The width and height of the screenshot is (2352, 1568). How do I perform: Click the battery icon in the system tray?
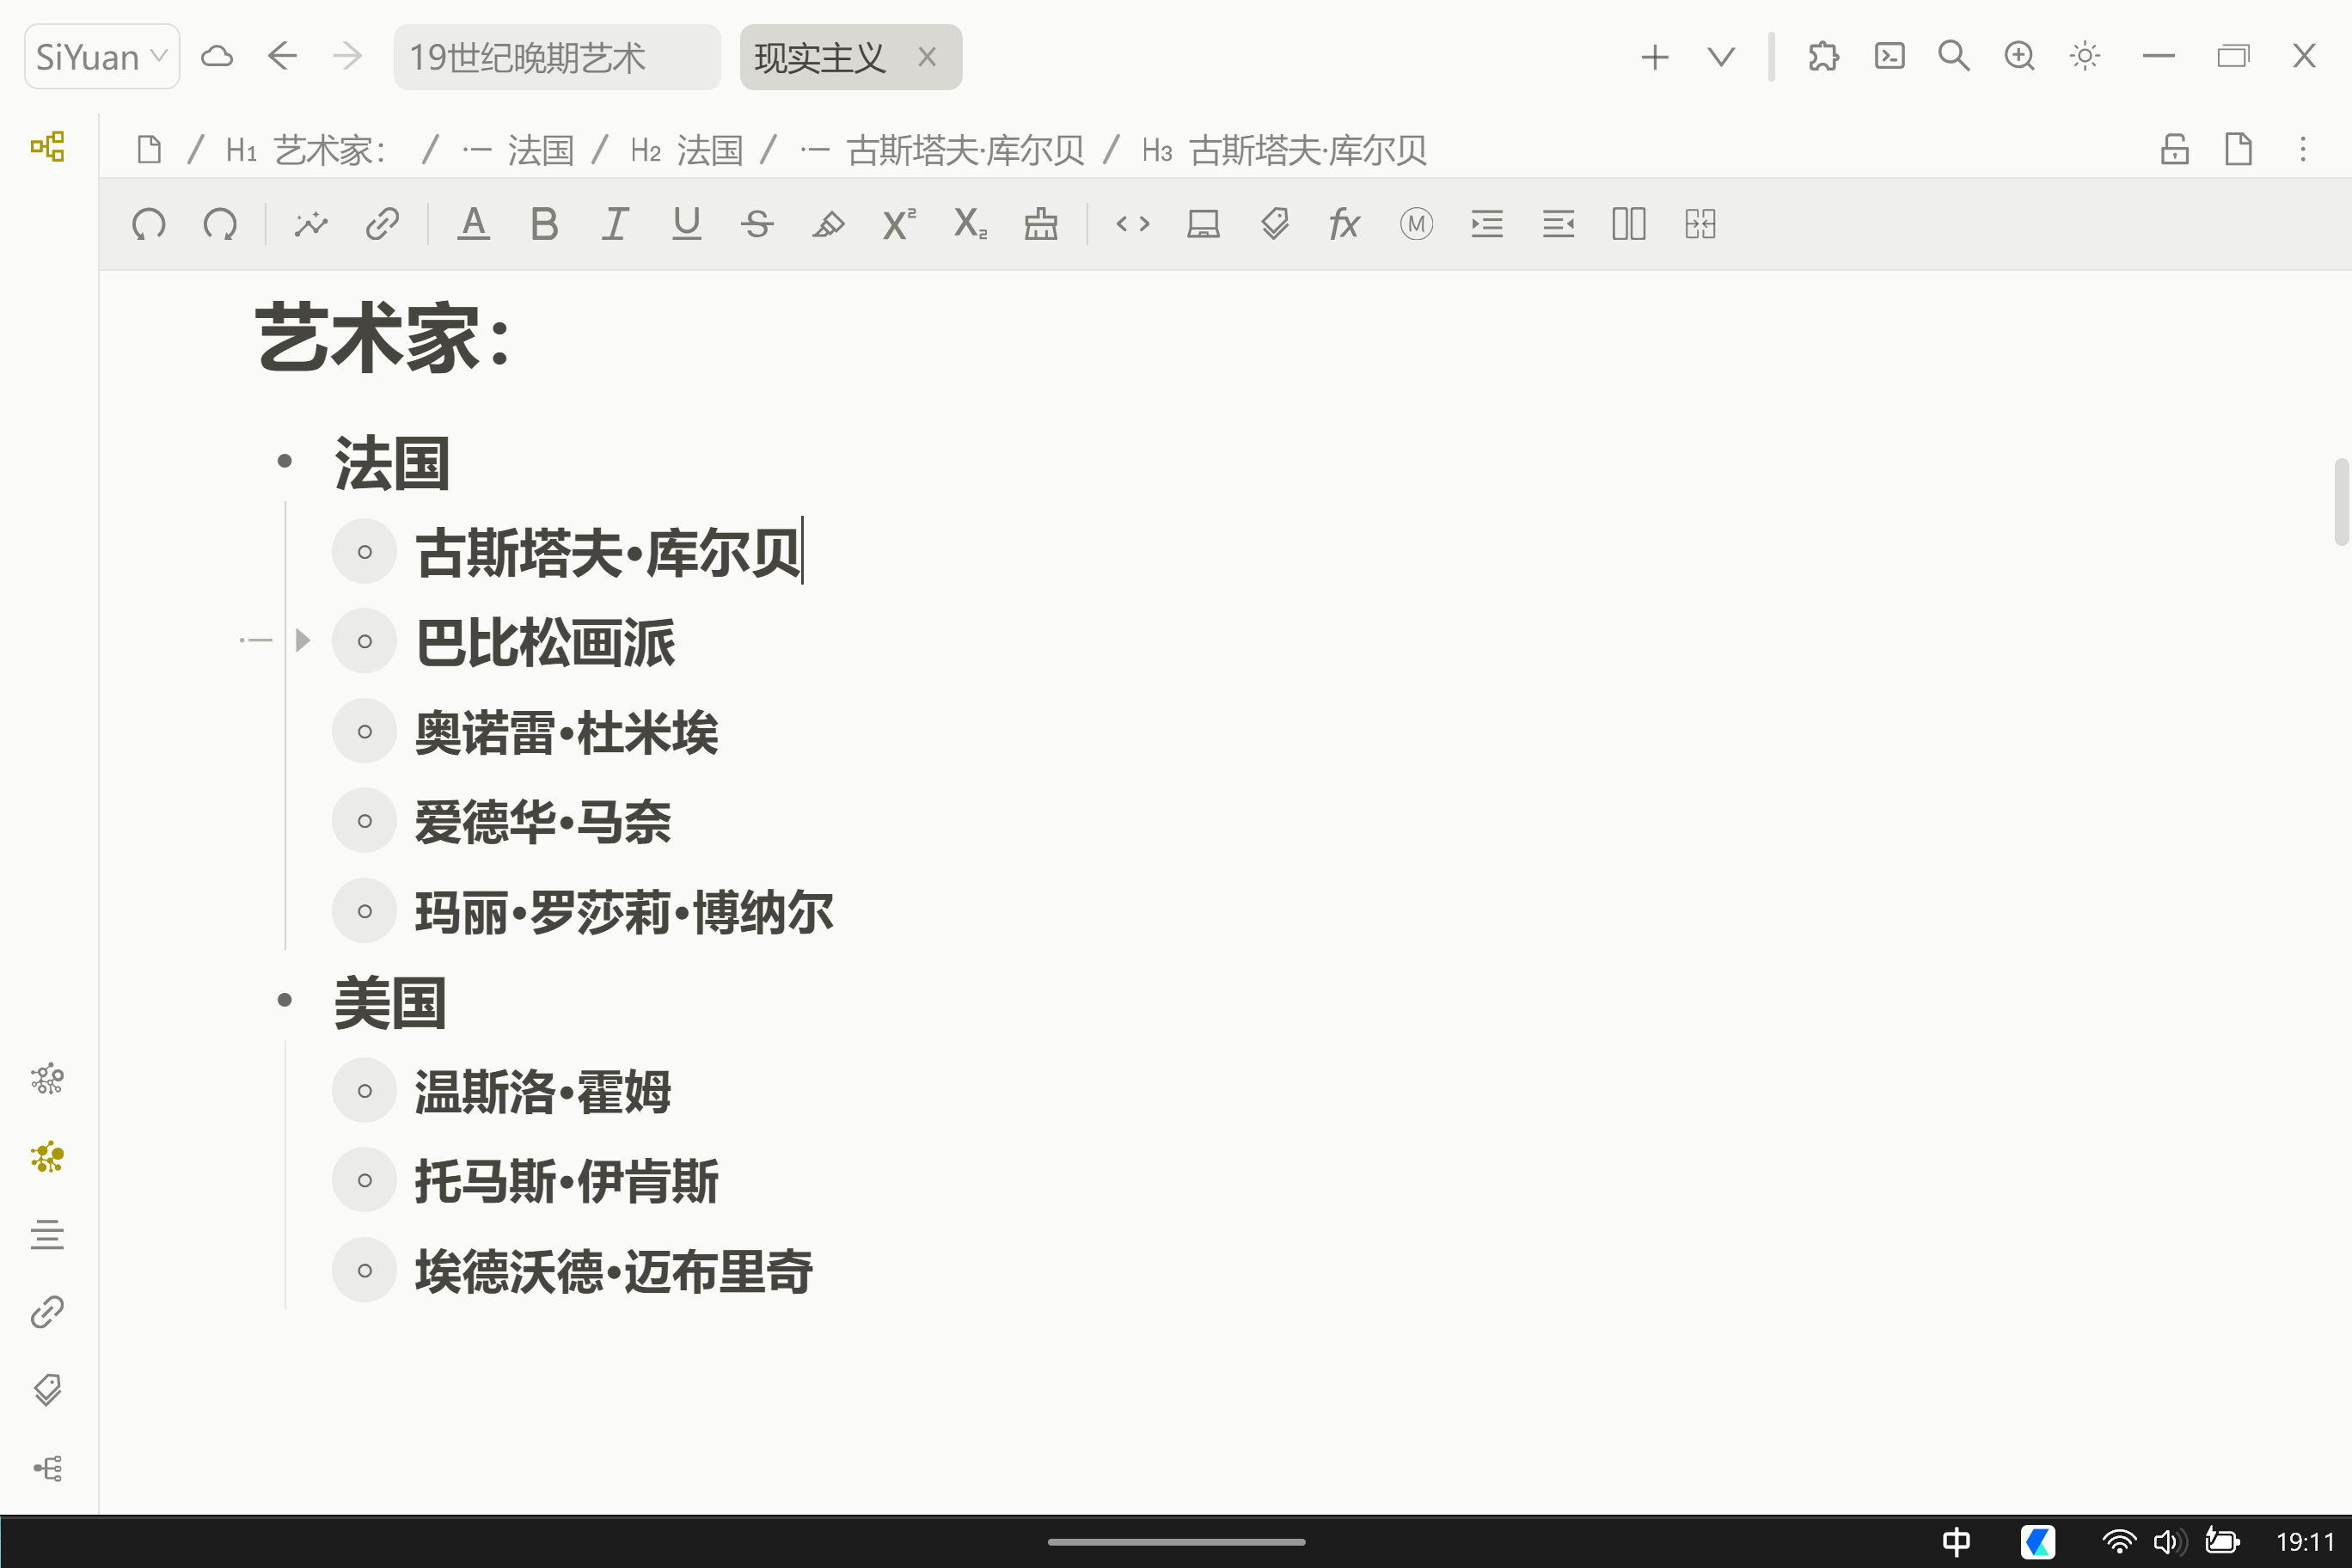2222,1541
